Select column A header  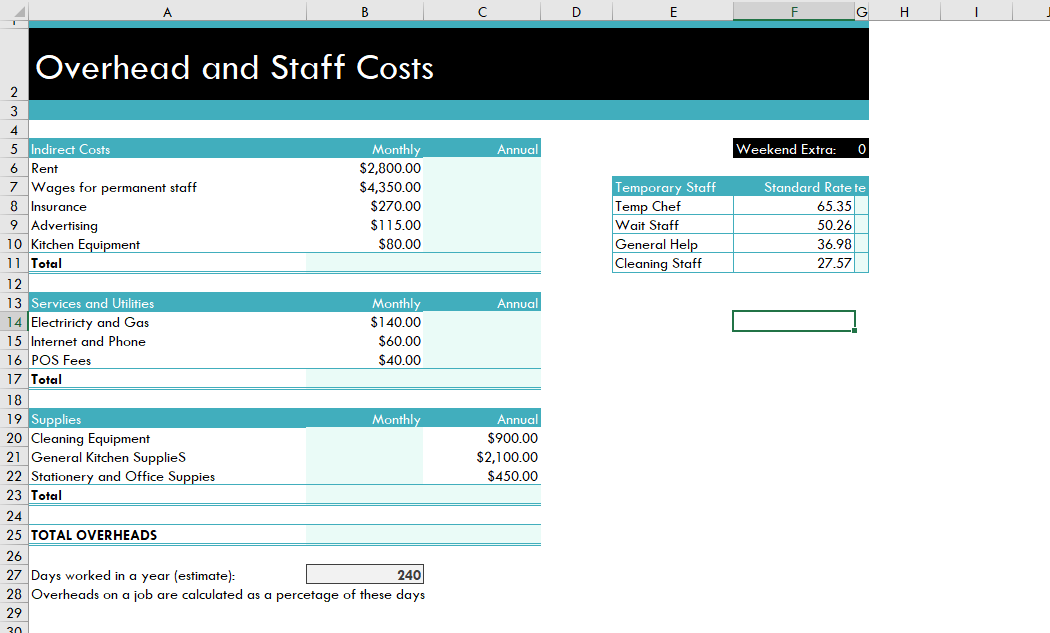coord(167,11)
